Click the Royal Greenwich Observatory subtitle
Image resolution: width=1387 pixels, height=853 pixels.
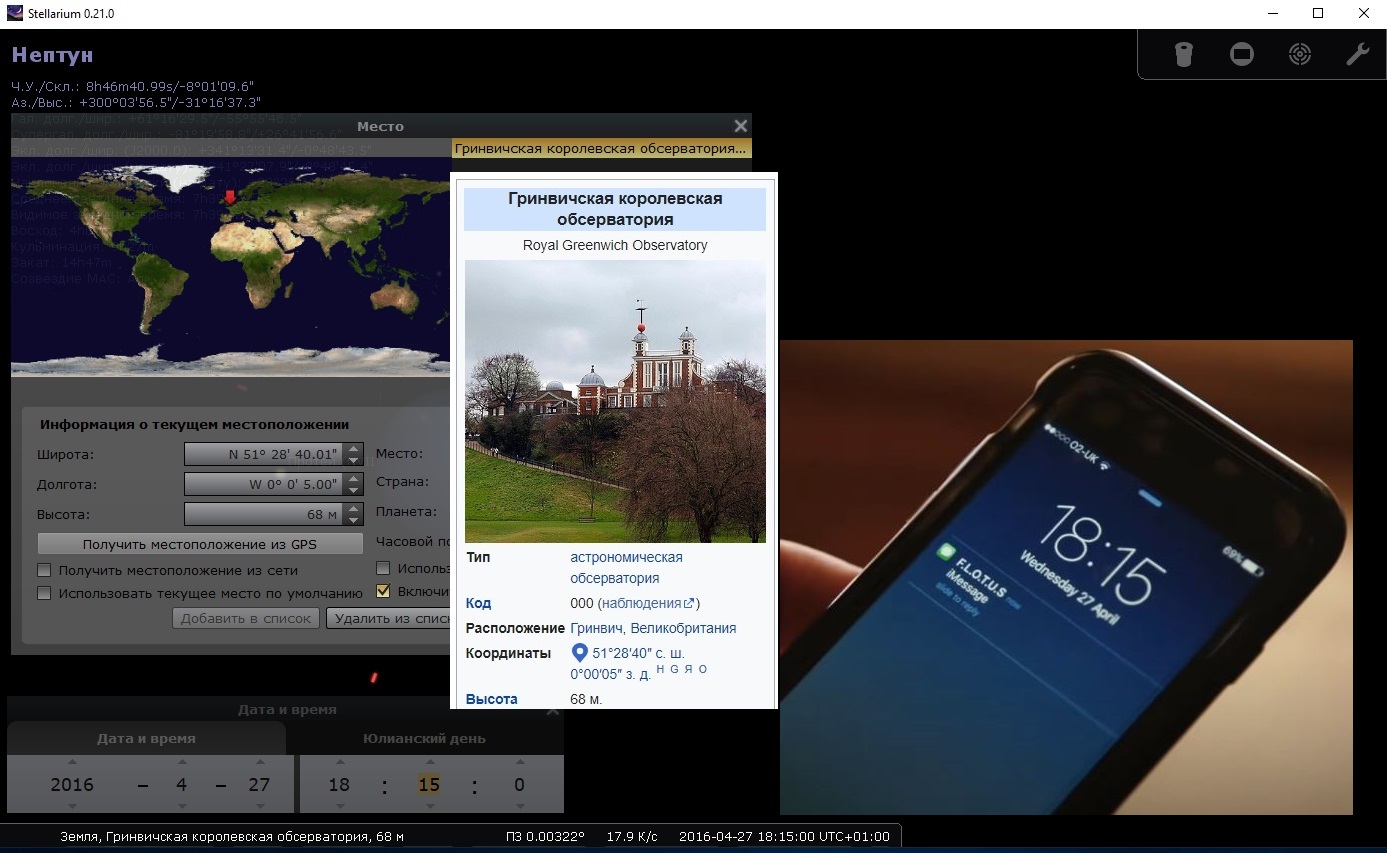615,245
